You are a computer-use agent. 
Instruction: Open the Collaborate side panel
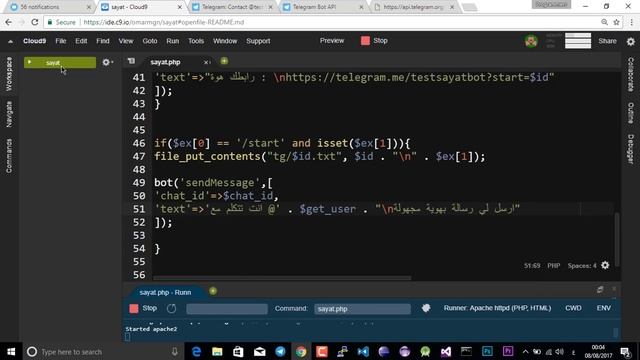(631, 74)
